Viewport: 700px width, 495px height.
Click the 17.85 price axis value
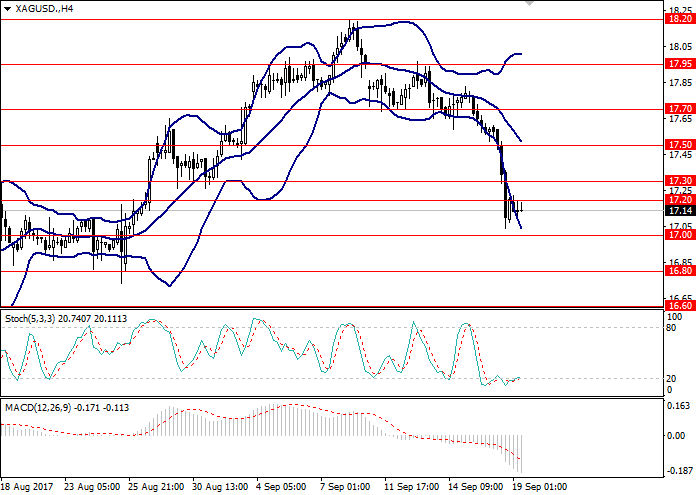click(x=681, y=83)
